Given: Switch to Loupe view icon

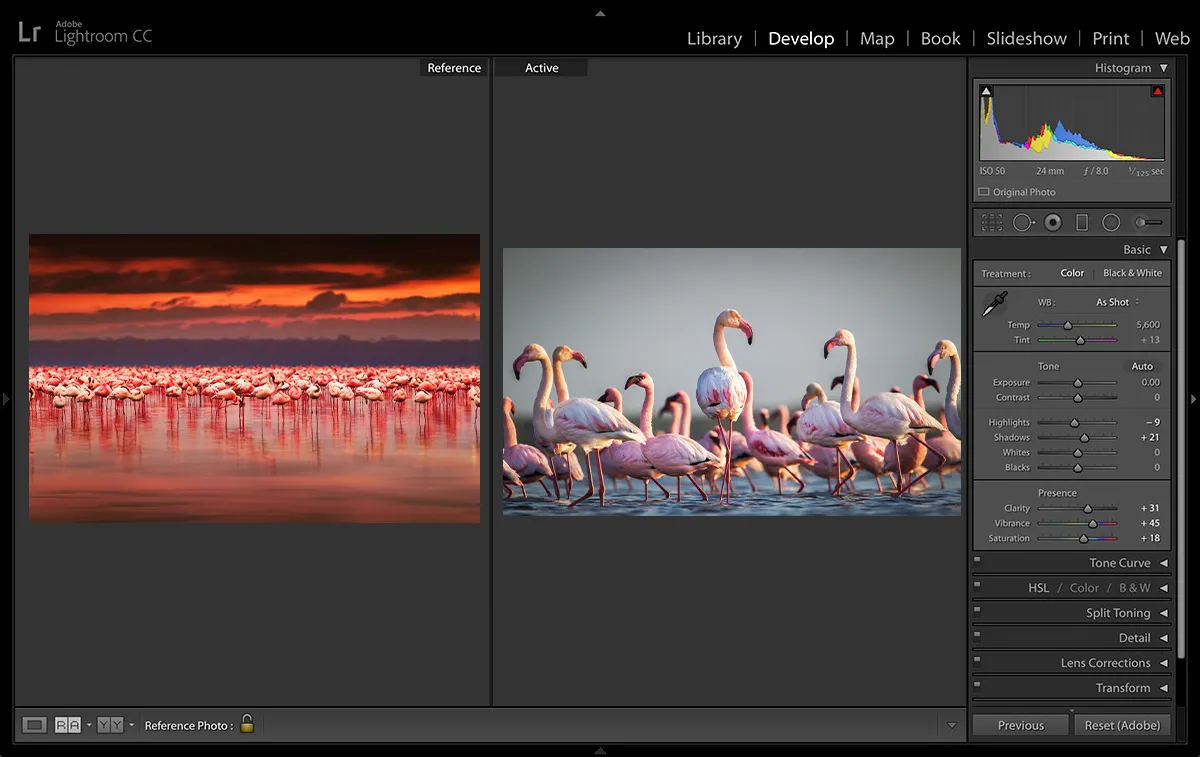Looking at the screenshot, I should [x=35, y=725].
